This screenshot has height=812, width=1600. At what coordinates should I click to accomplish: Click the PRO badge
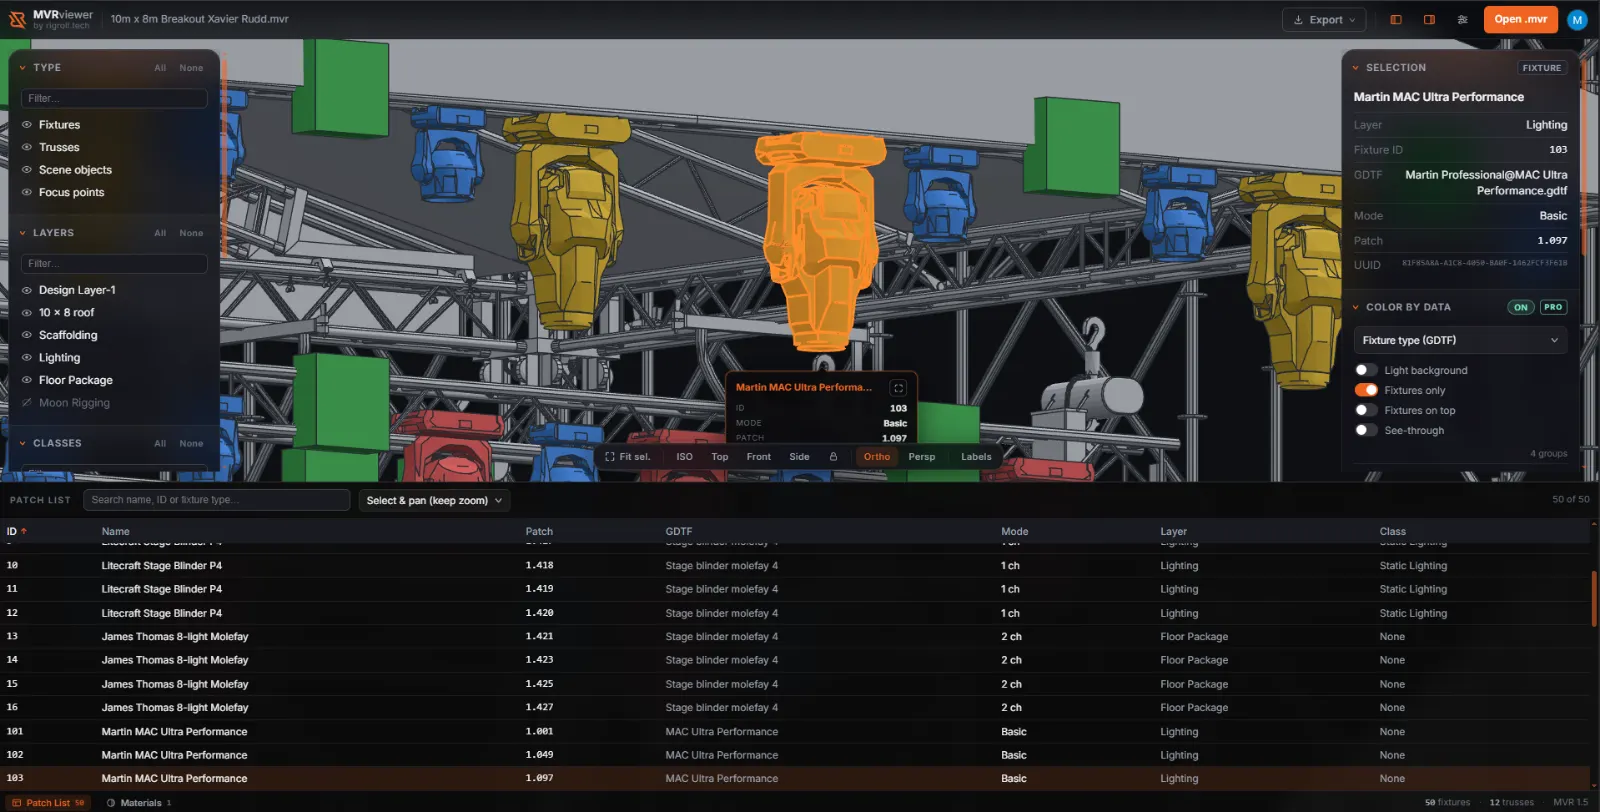tap(1553, 308)
